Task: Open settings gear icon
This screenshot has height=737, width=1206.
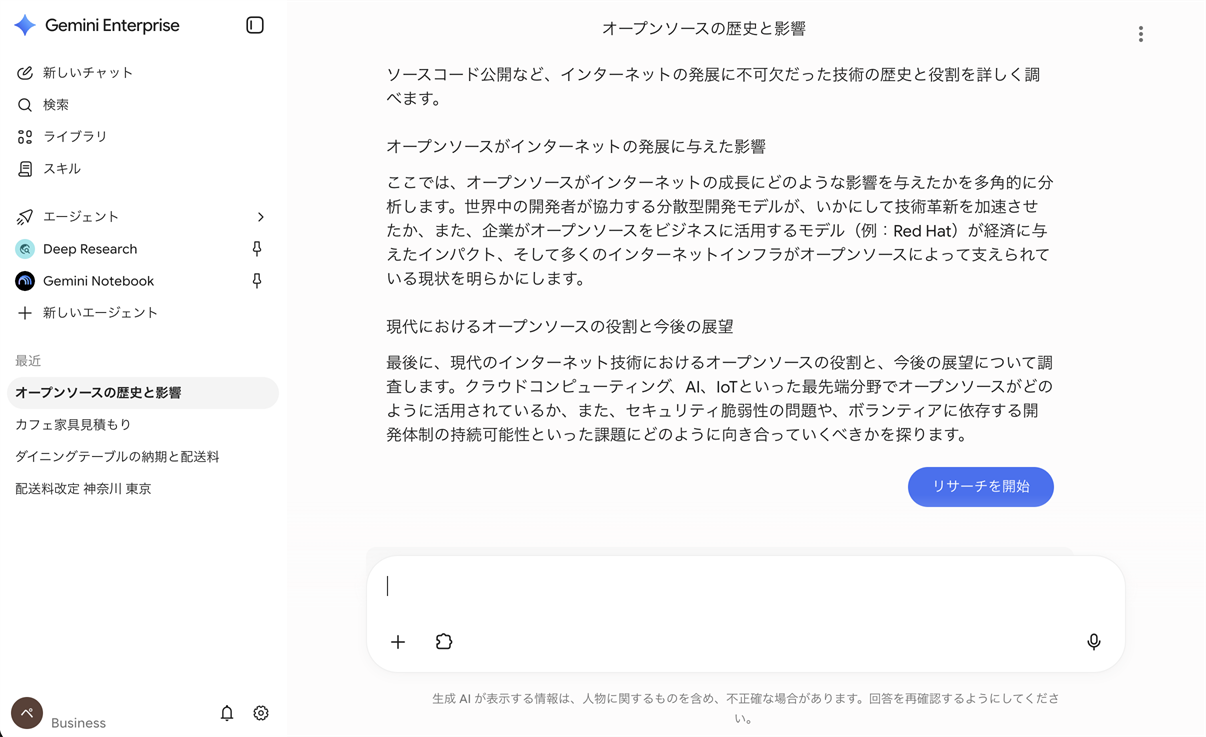Action: coord(261,713)
